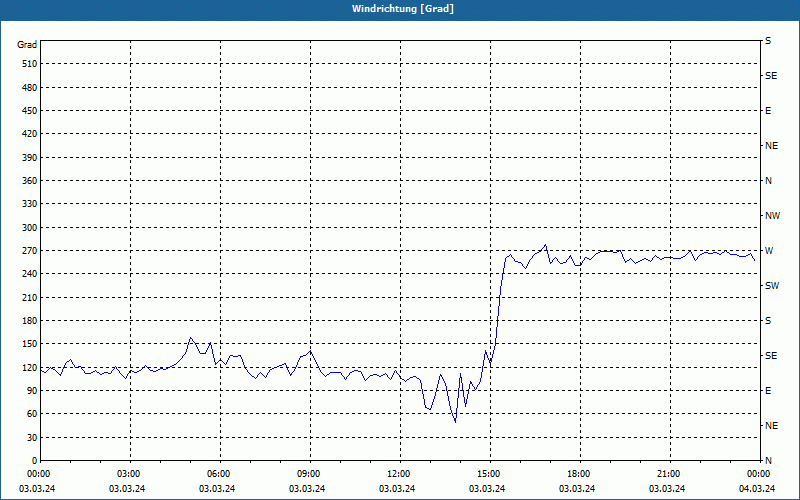Click the NE compass label between 30 and 60
Screen dimensions: 800x500
[771, 426]
